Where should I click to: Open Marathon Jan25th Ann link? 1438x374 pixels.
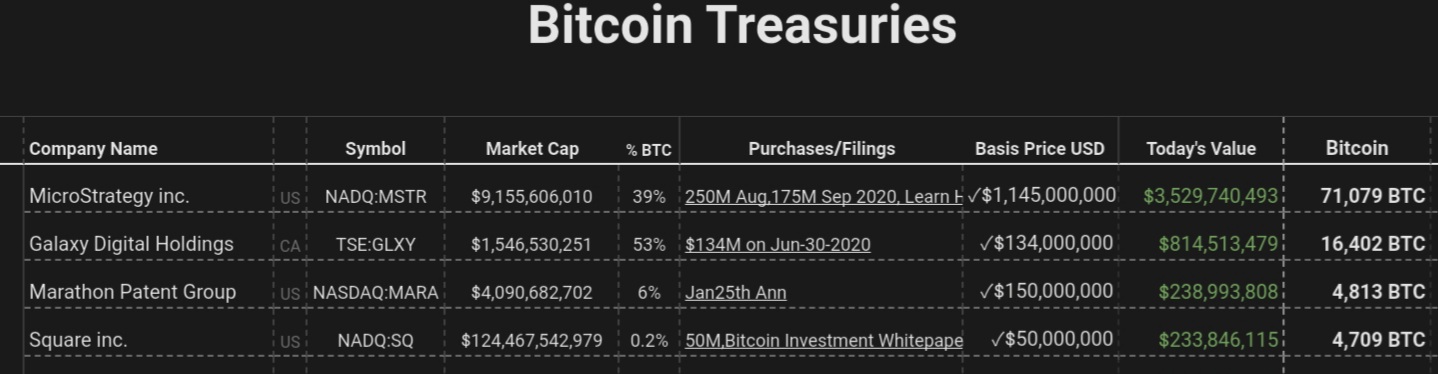735,292
